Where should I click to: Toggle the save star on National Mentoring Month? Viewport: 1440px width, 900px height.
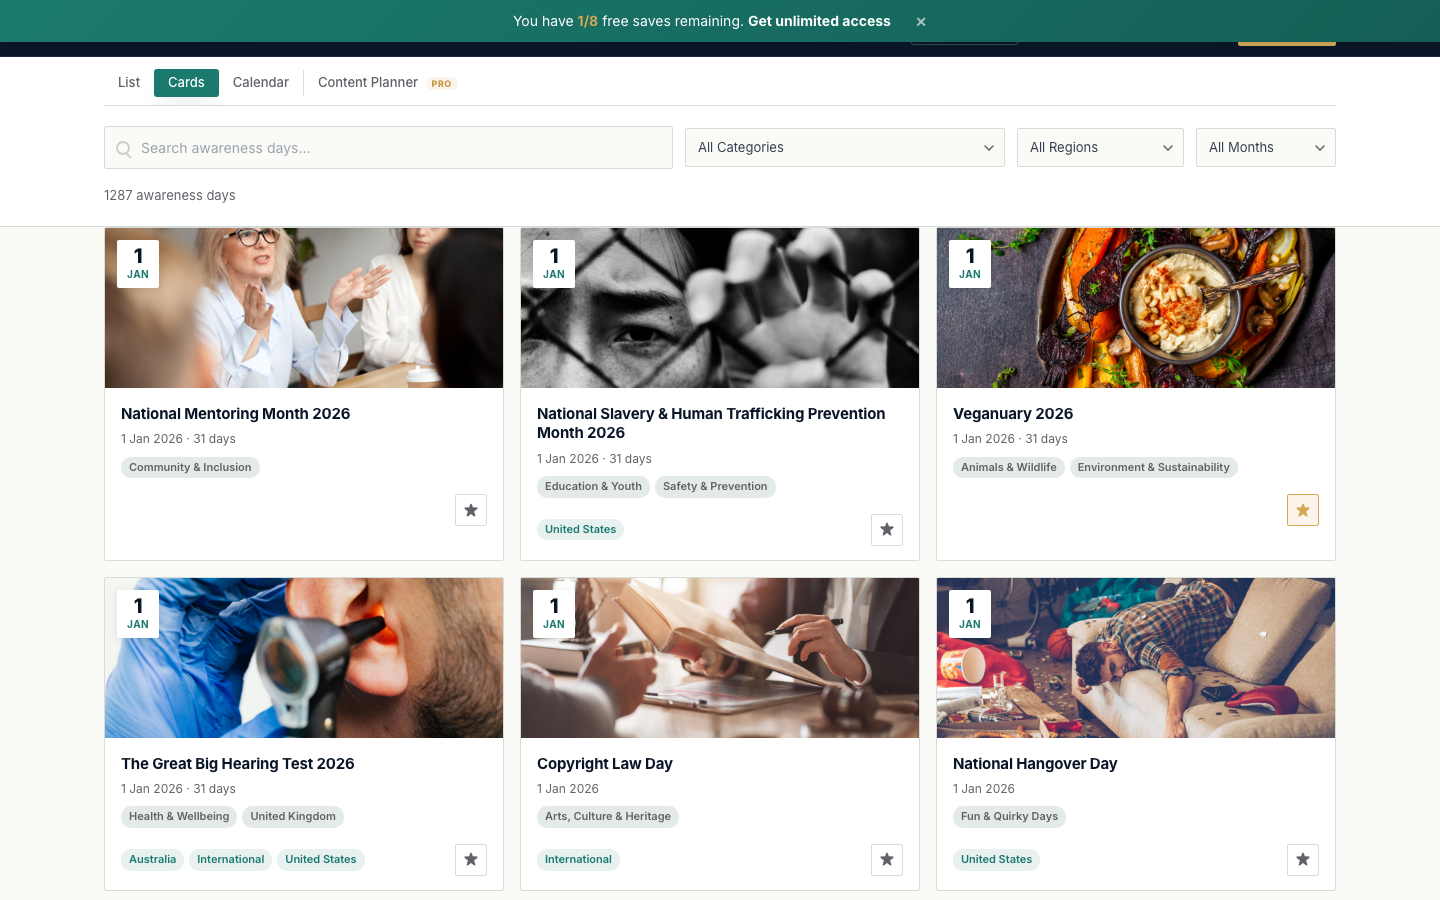(x=470, y=510)
